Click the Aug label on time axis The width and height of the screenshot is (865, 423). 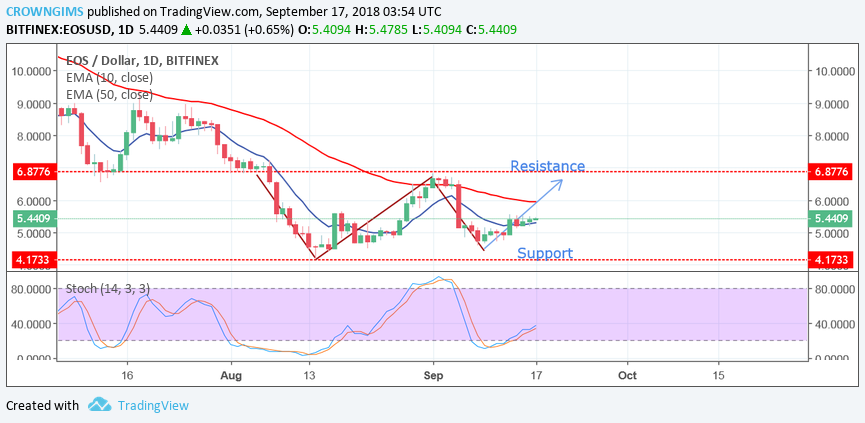click(230, 376)
